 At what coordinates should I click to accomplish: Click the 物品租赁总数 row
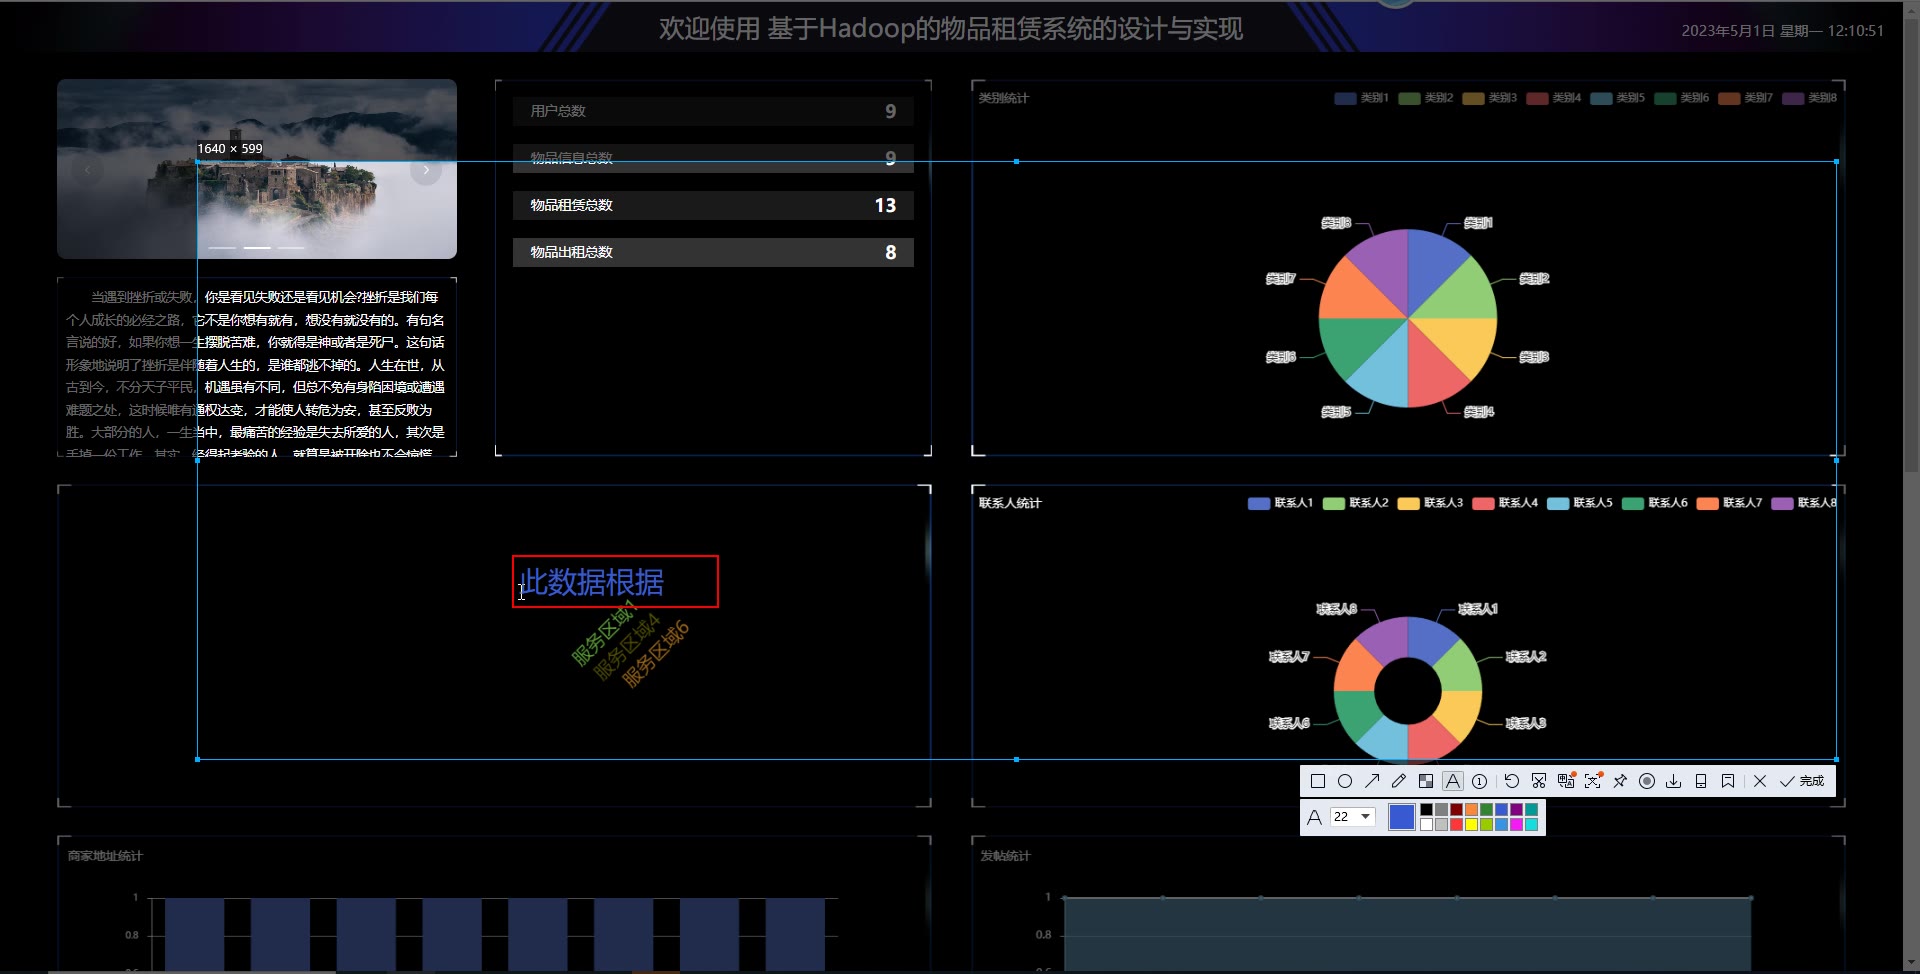(x=713, y=205)
